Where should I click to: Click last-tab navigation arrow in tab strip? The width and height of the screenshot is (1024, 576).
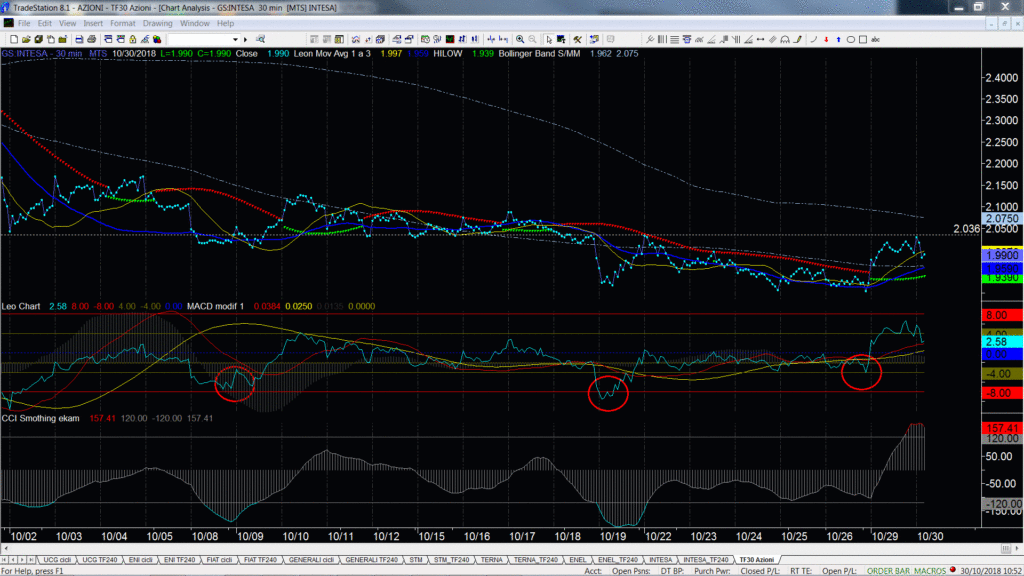(x=31, y=560)
